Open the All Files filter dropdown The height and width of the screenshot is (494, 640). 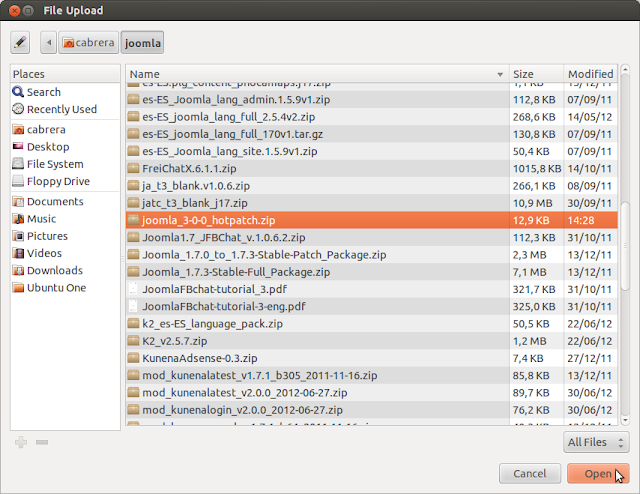tap(596, 442)
